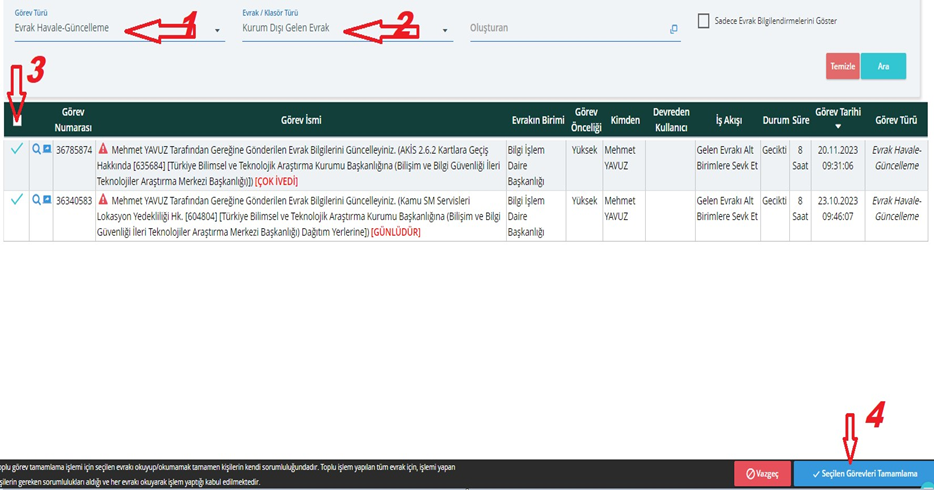This screenshot has width=934, height=490.
Task: Open magnifier icon for task 36785874
Action: click(x=36, y=149)
